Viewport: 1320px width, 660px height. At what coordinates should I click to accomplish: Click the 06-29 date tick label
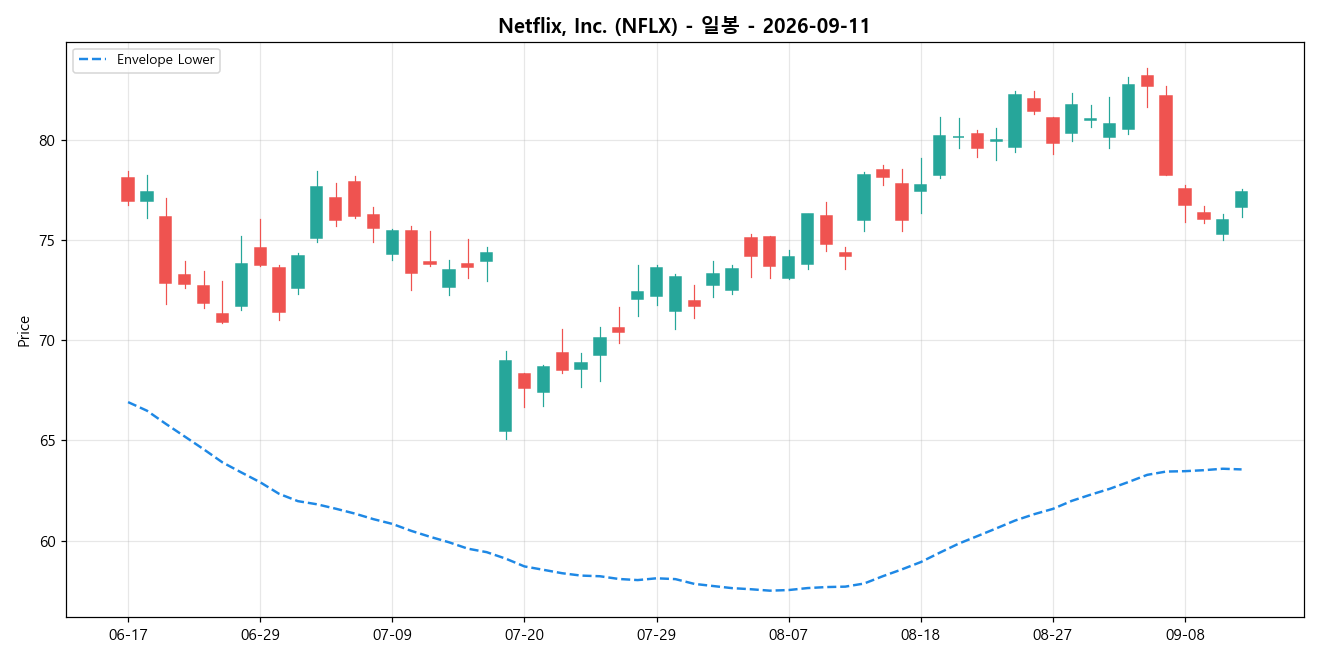pos(260,634)
